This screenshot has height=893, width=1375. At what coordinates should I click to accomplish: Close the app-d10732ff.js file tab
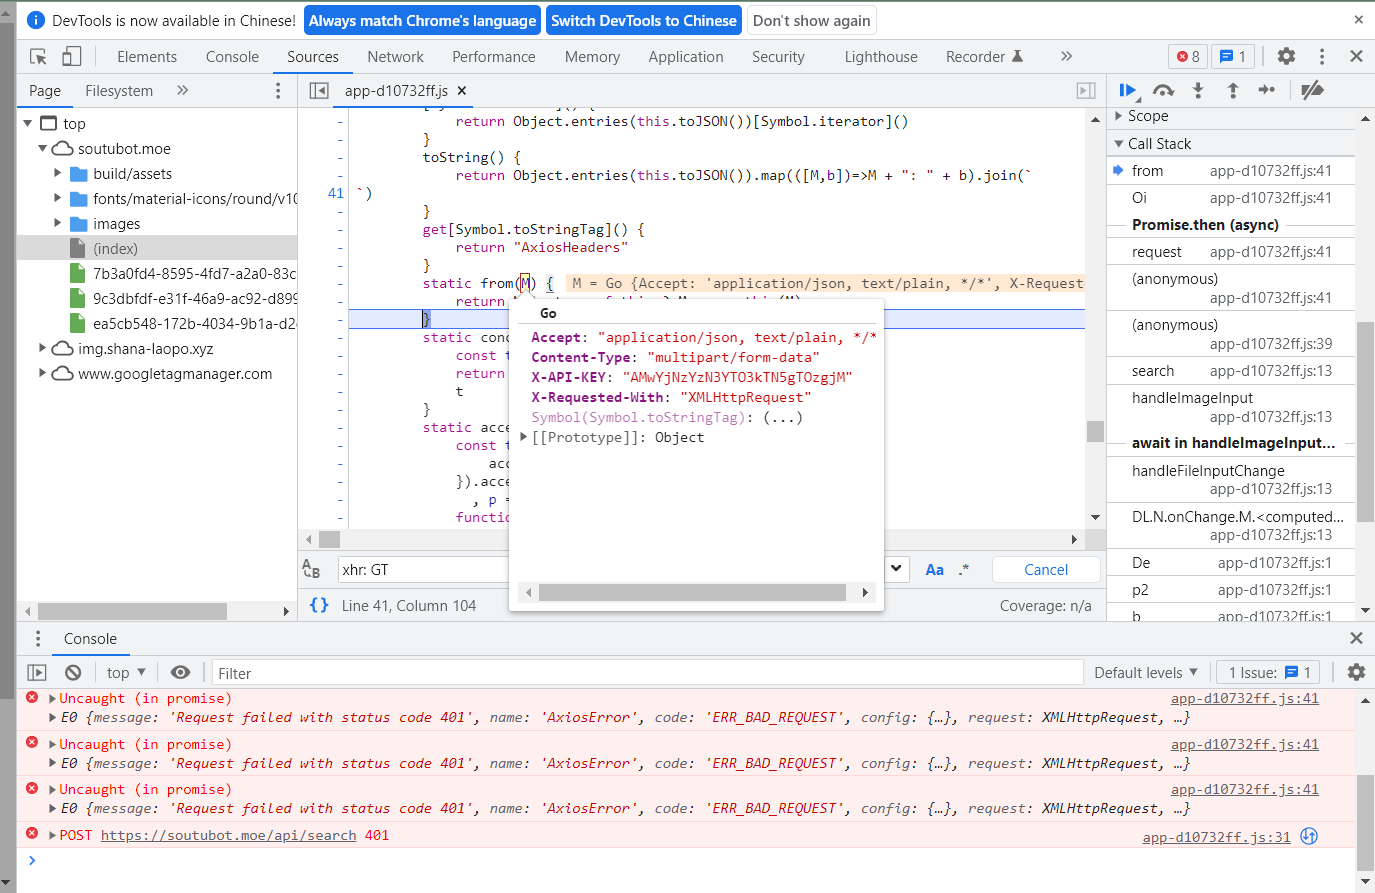tap(462, 90)
